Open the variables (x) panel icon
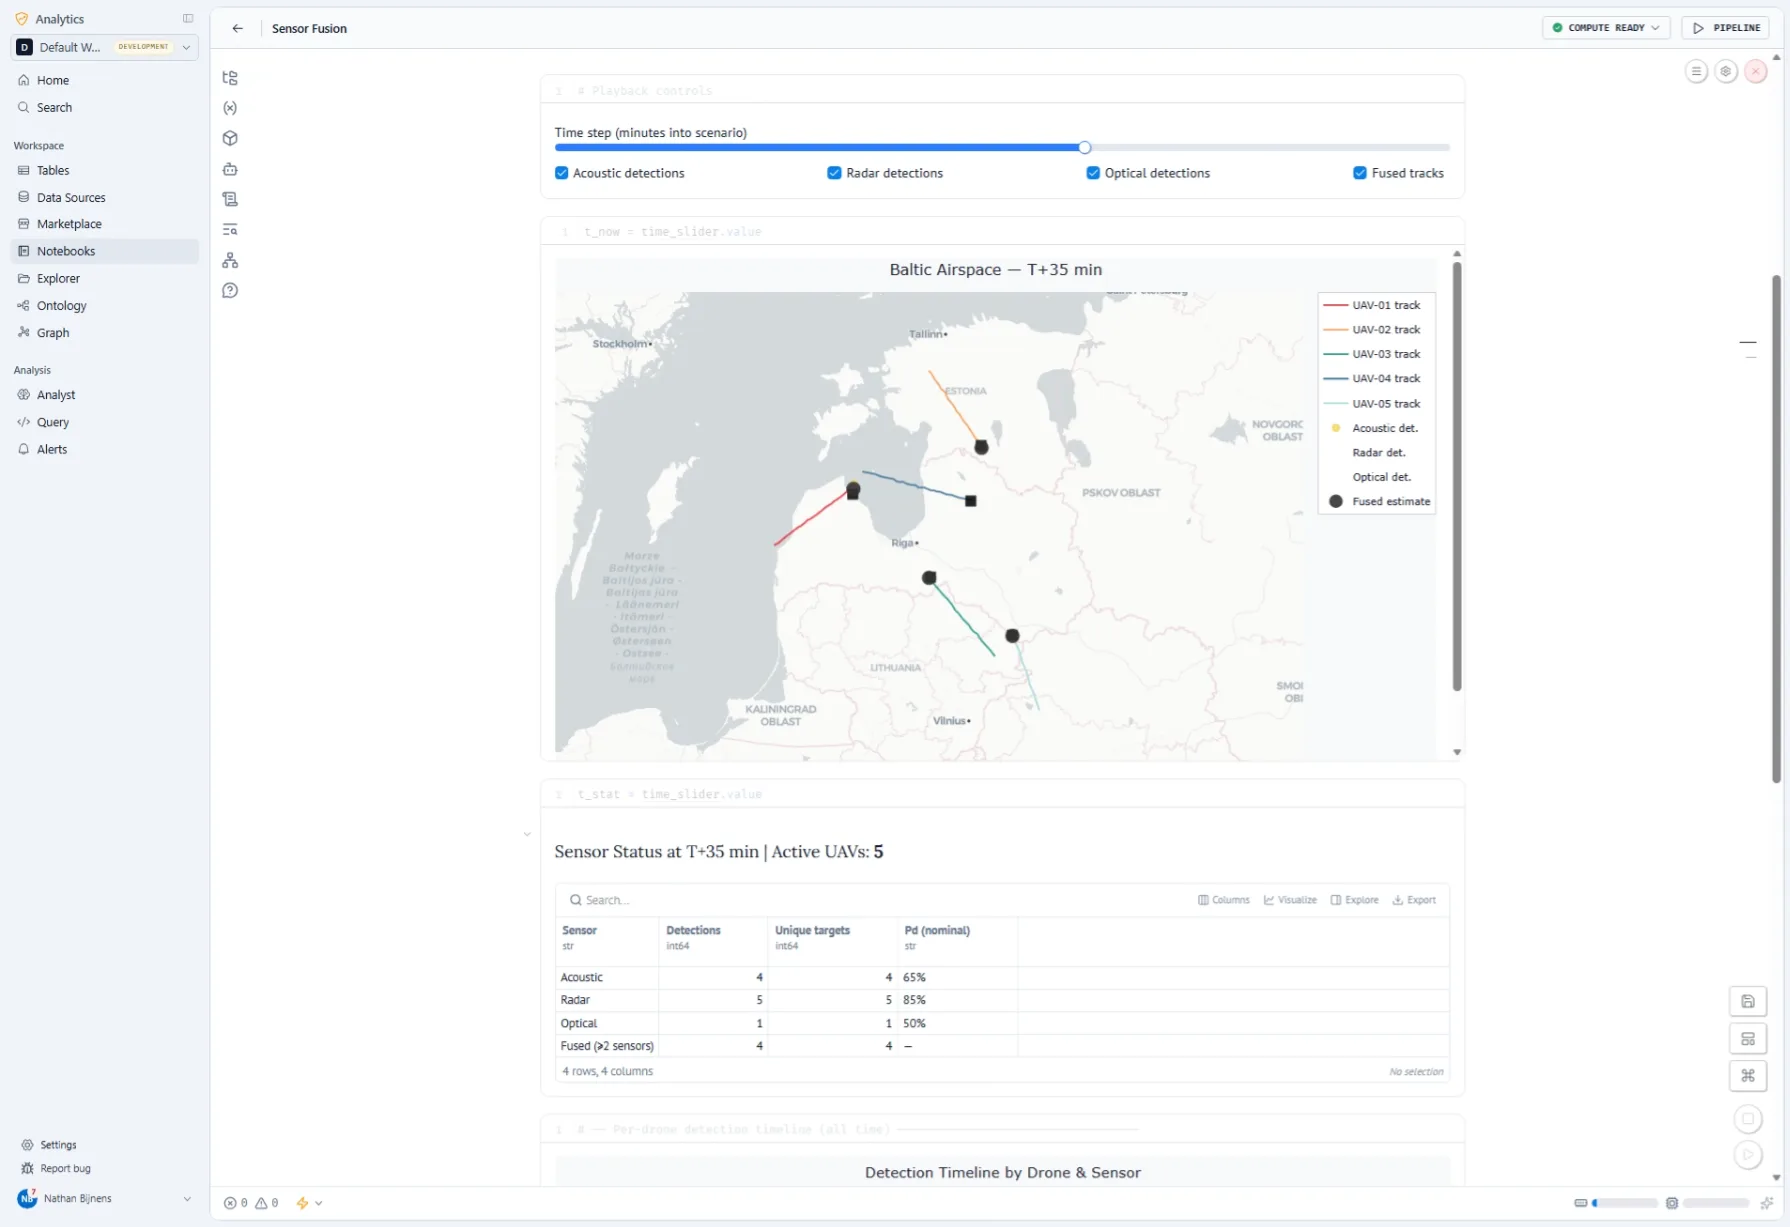This screenshot has width=1790, height=1227. coord(230,108)
